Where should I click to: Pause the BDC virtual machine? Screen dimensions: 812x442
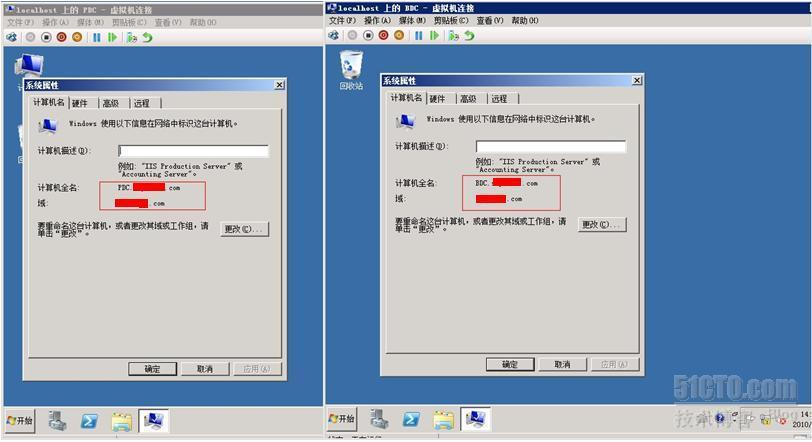418,35
